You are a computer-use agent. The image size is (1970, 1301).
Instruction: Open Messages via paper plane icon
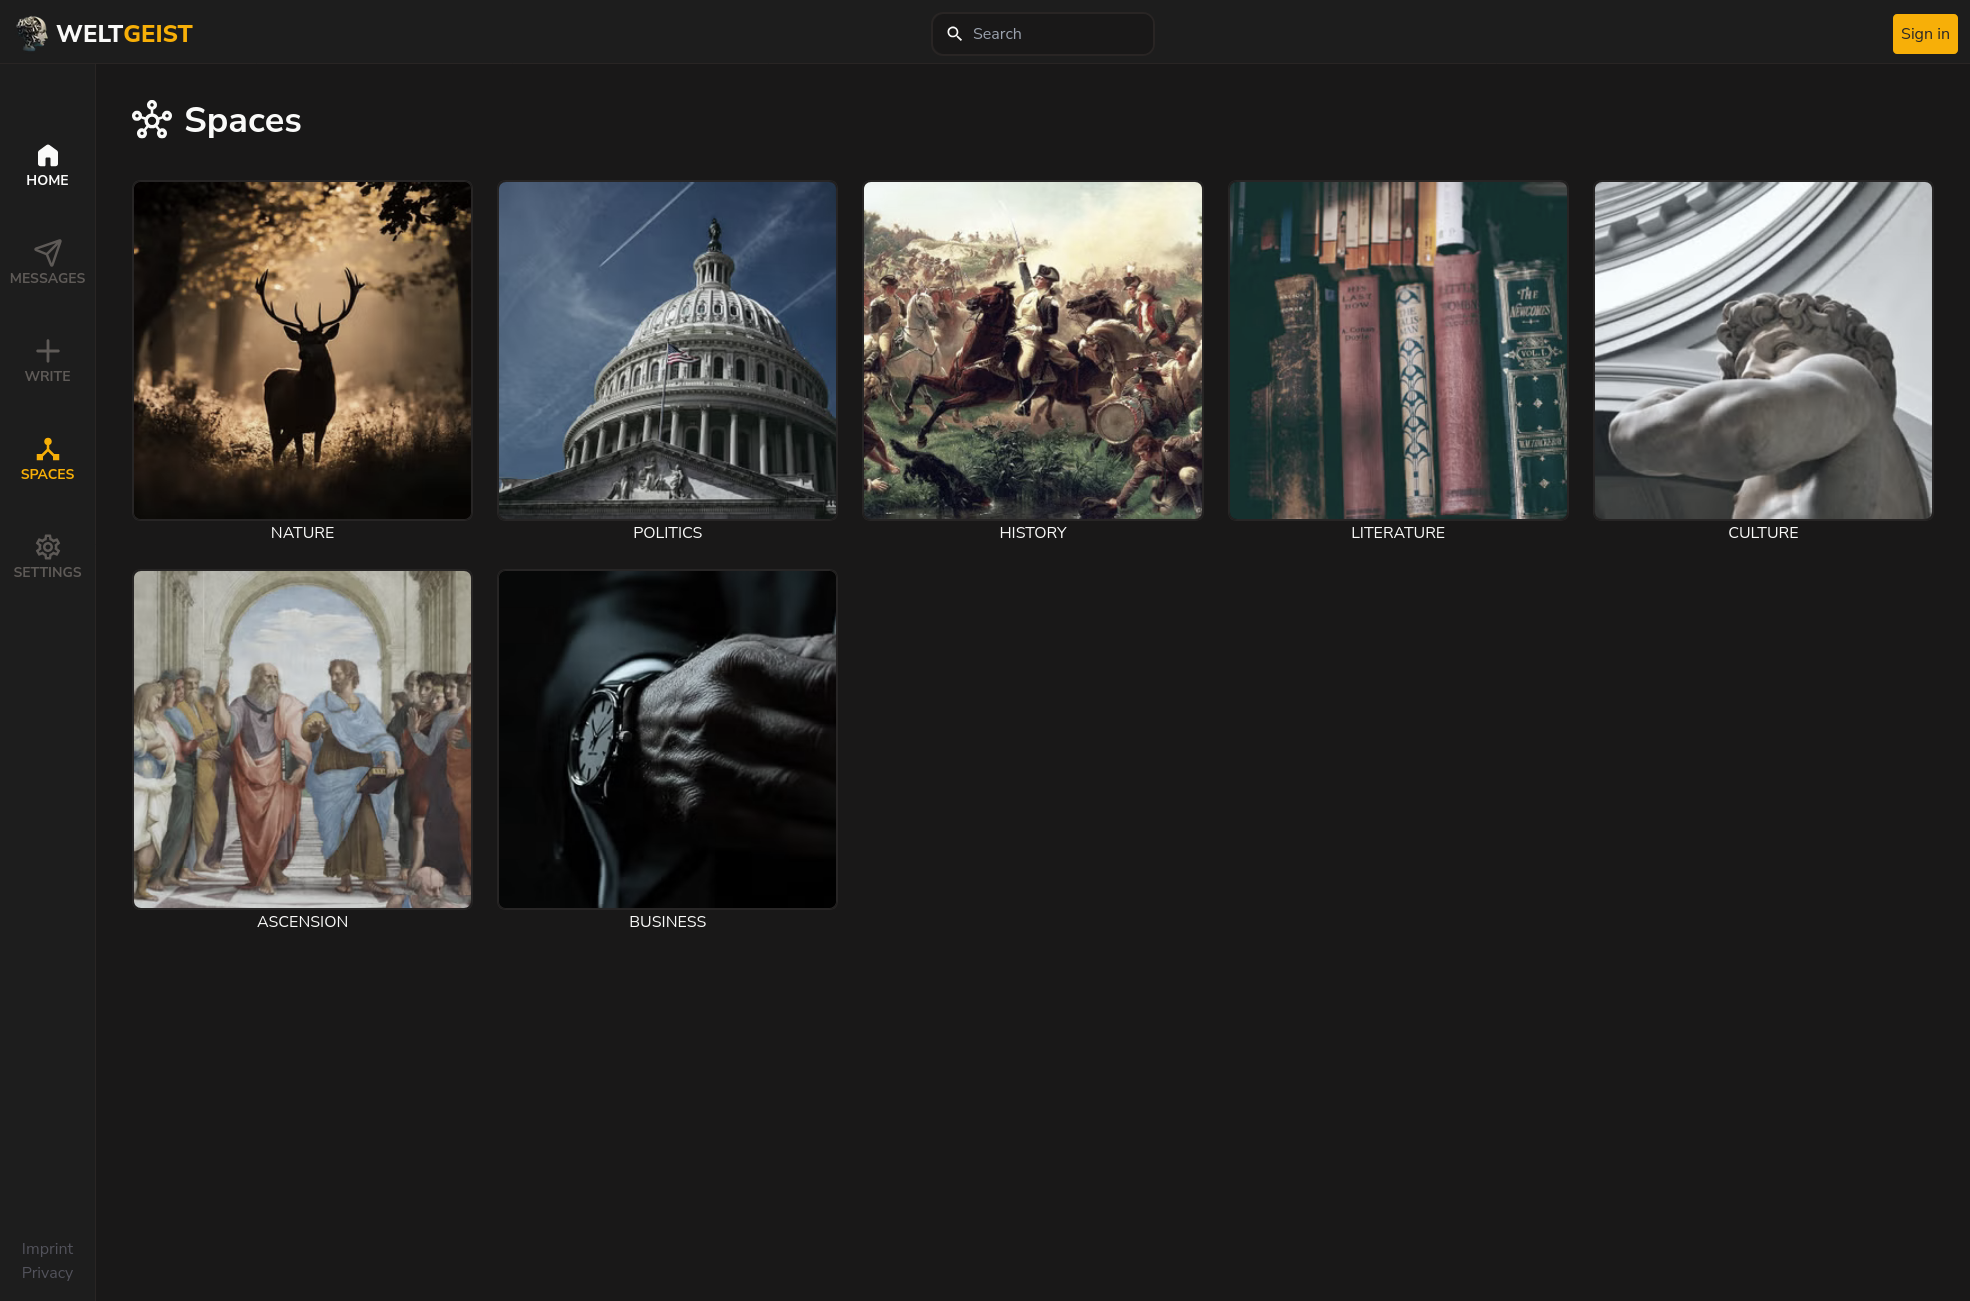pos(47,253)
